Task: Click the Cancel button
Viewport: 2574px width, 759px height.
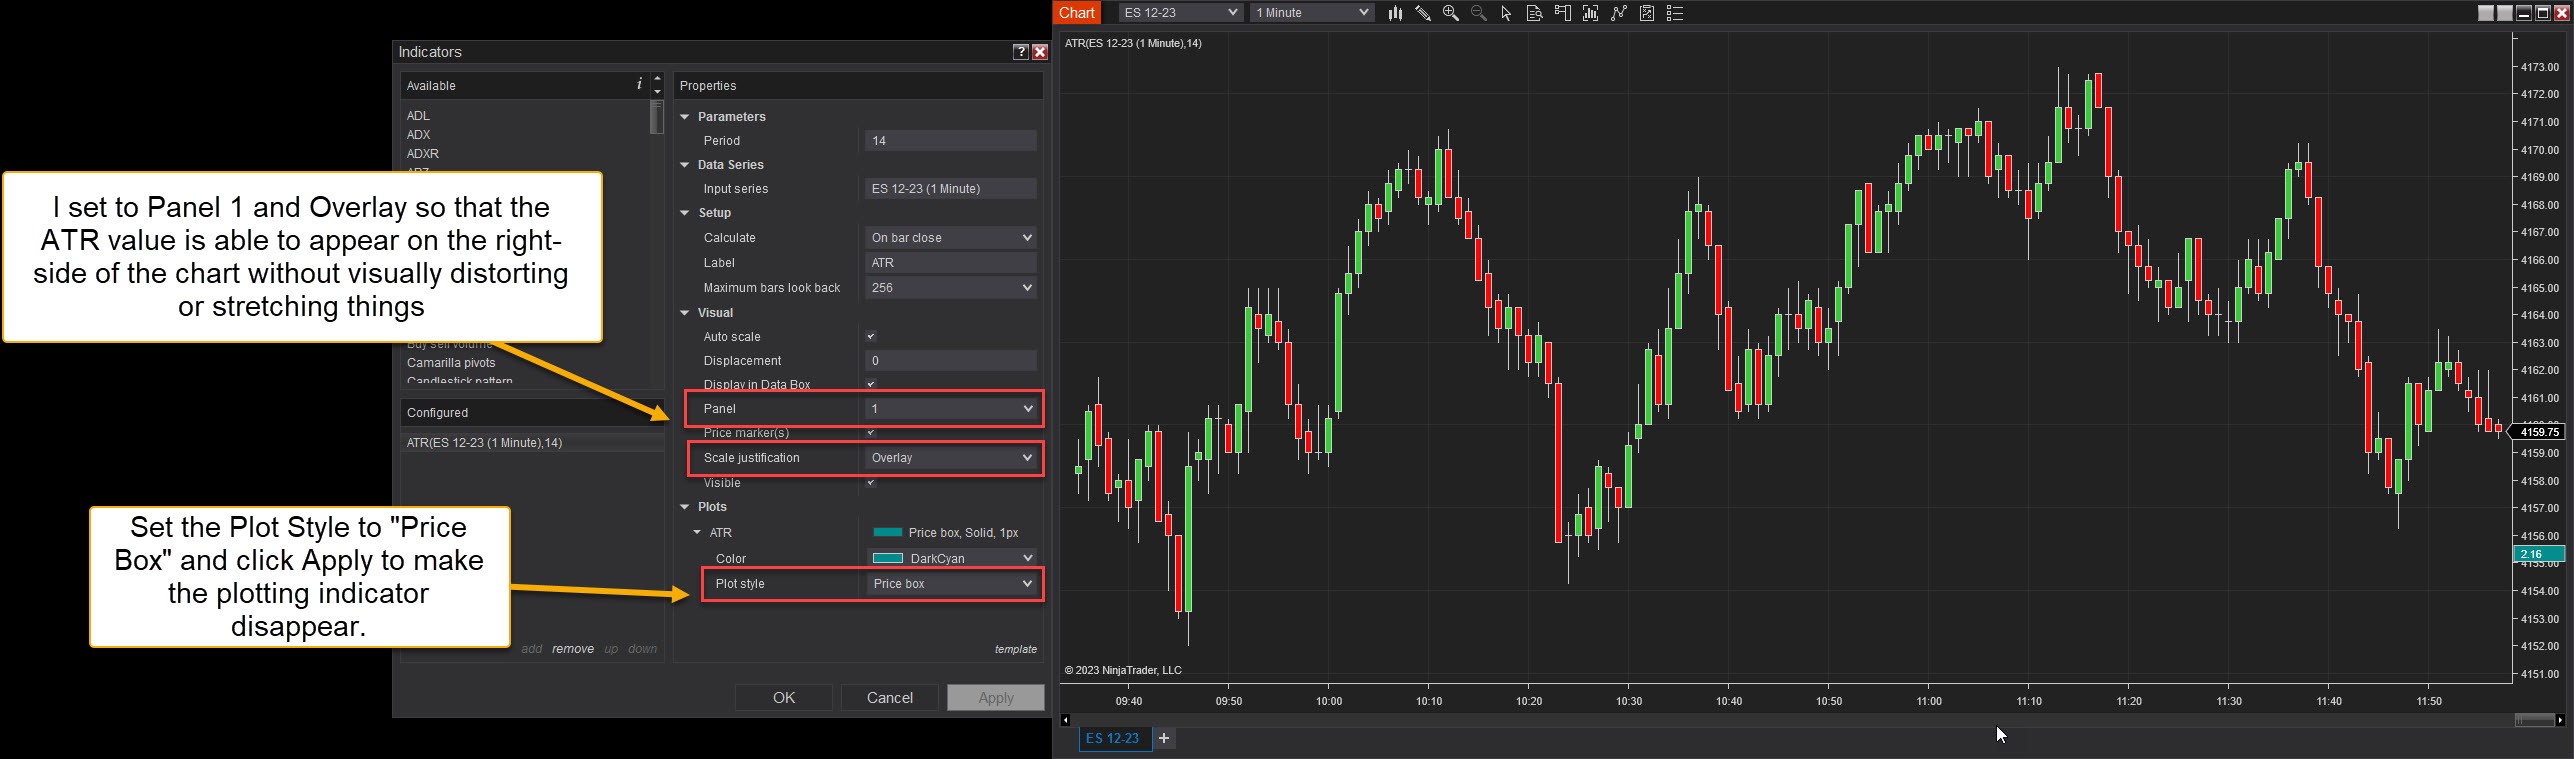Action: click(x=890, y=698)
